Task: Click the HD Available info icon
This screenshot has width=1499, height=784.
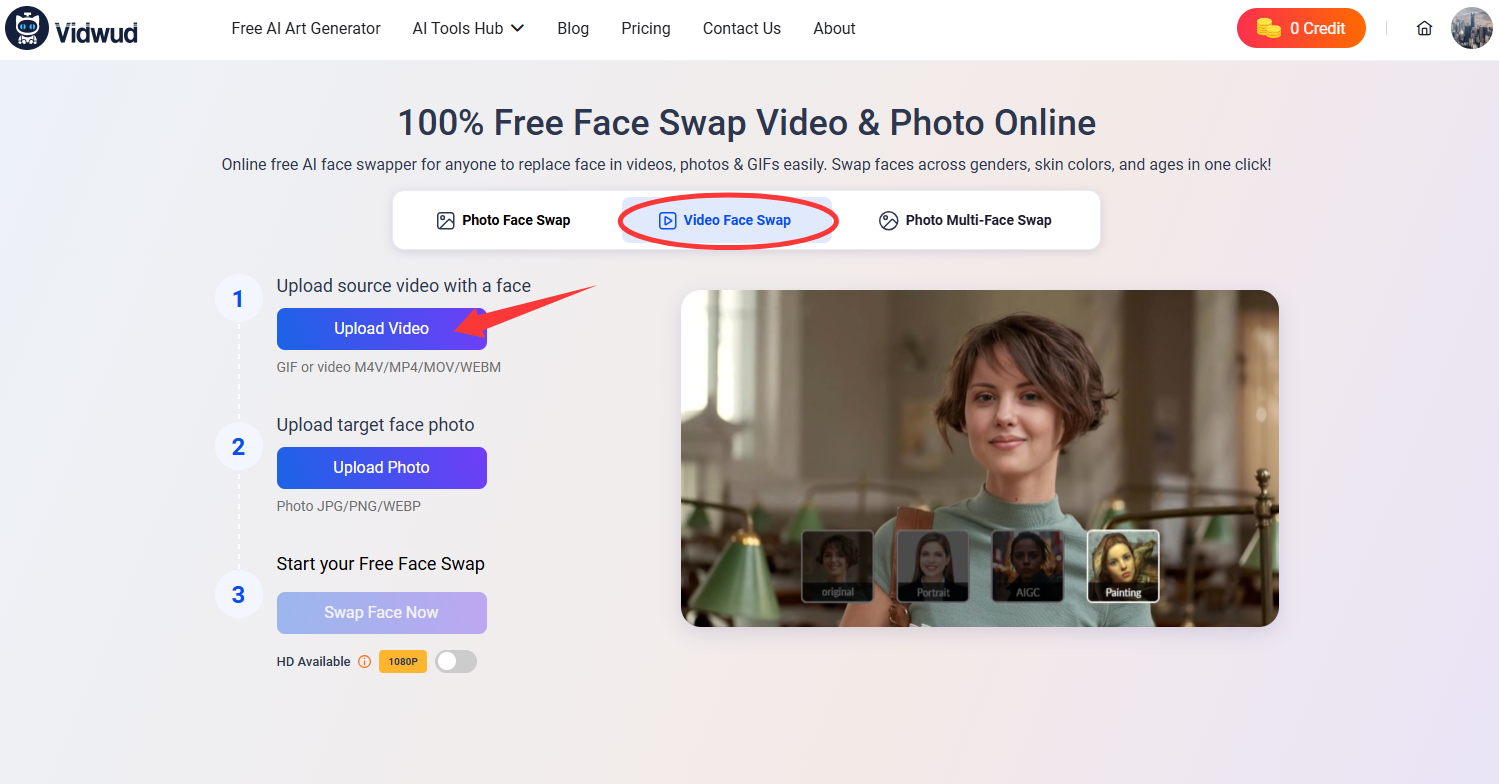Action: [x=363, y=661]
